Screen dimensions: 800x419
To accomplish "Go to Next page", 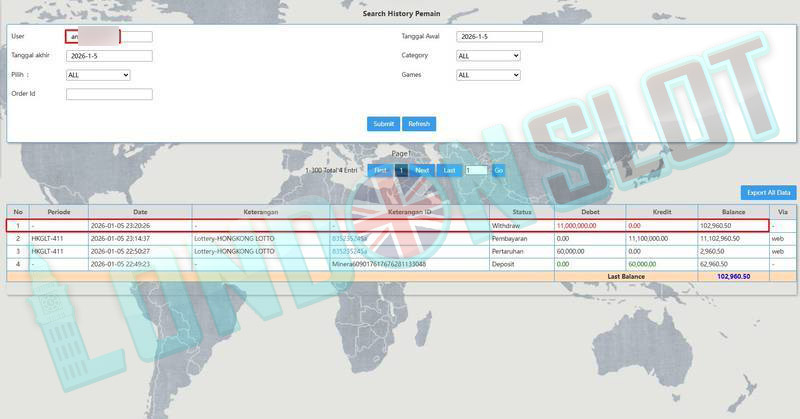I will tap(422, 171).
